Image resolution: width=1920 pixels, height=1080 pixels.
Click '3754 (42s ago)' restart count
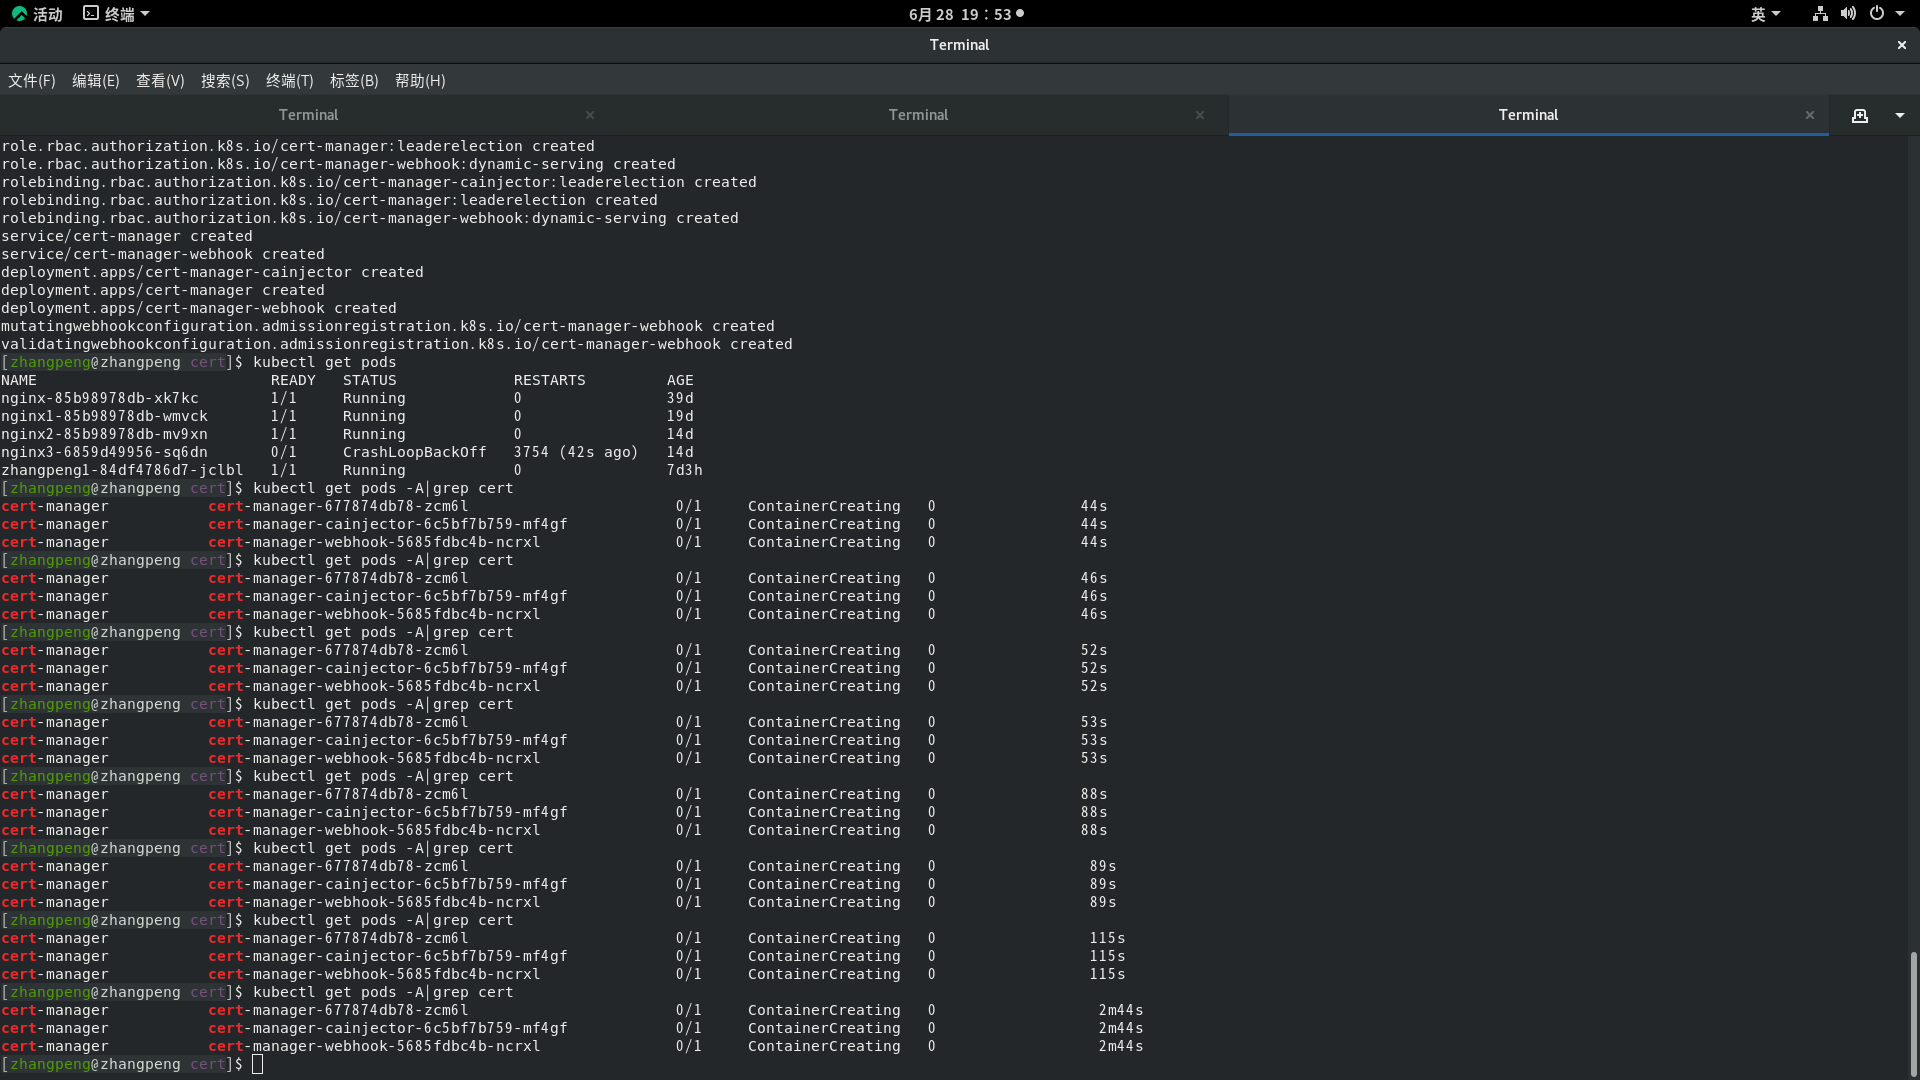[x=576, y=452]
